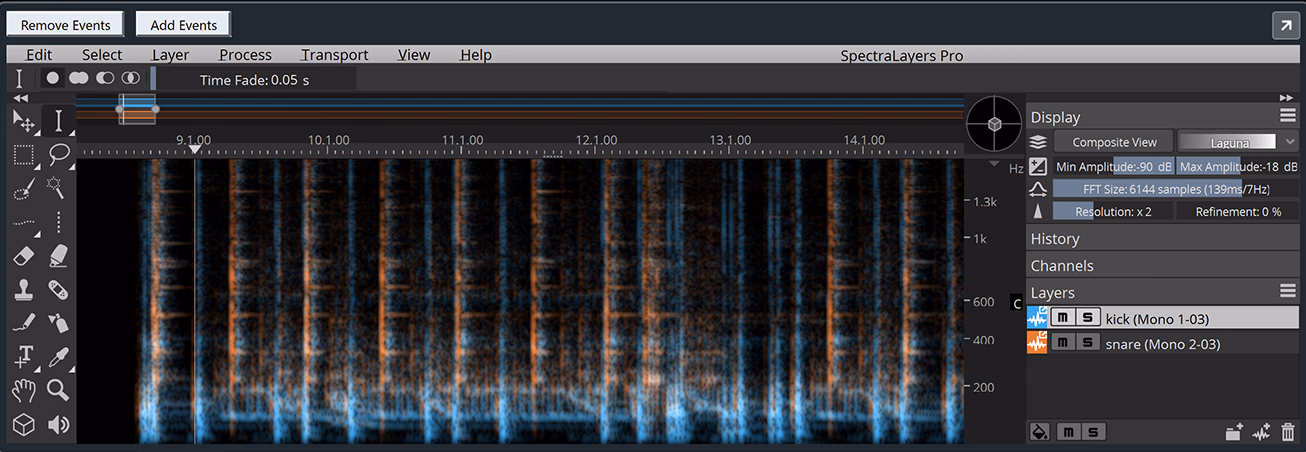Open the Display panel hamburger menu

tap(1288, 115)
